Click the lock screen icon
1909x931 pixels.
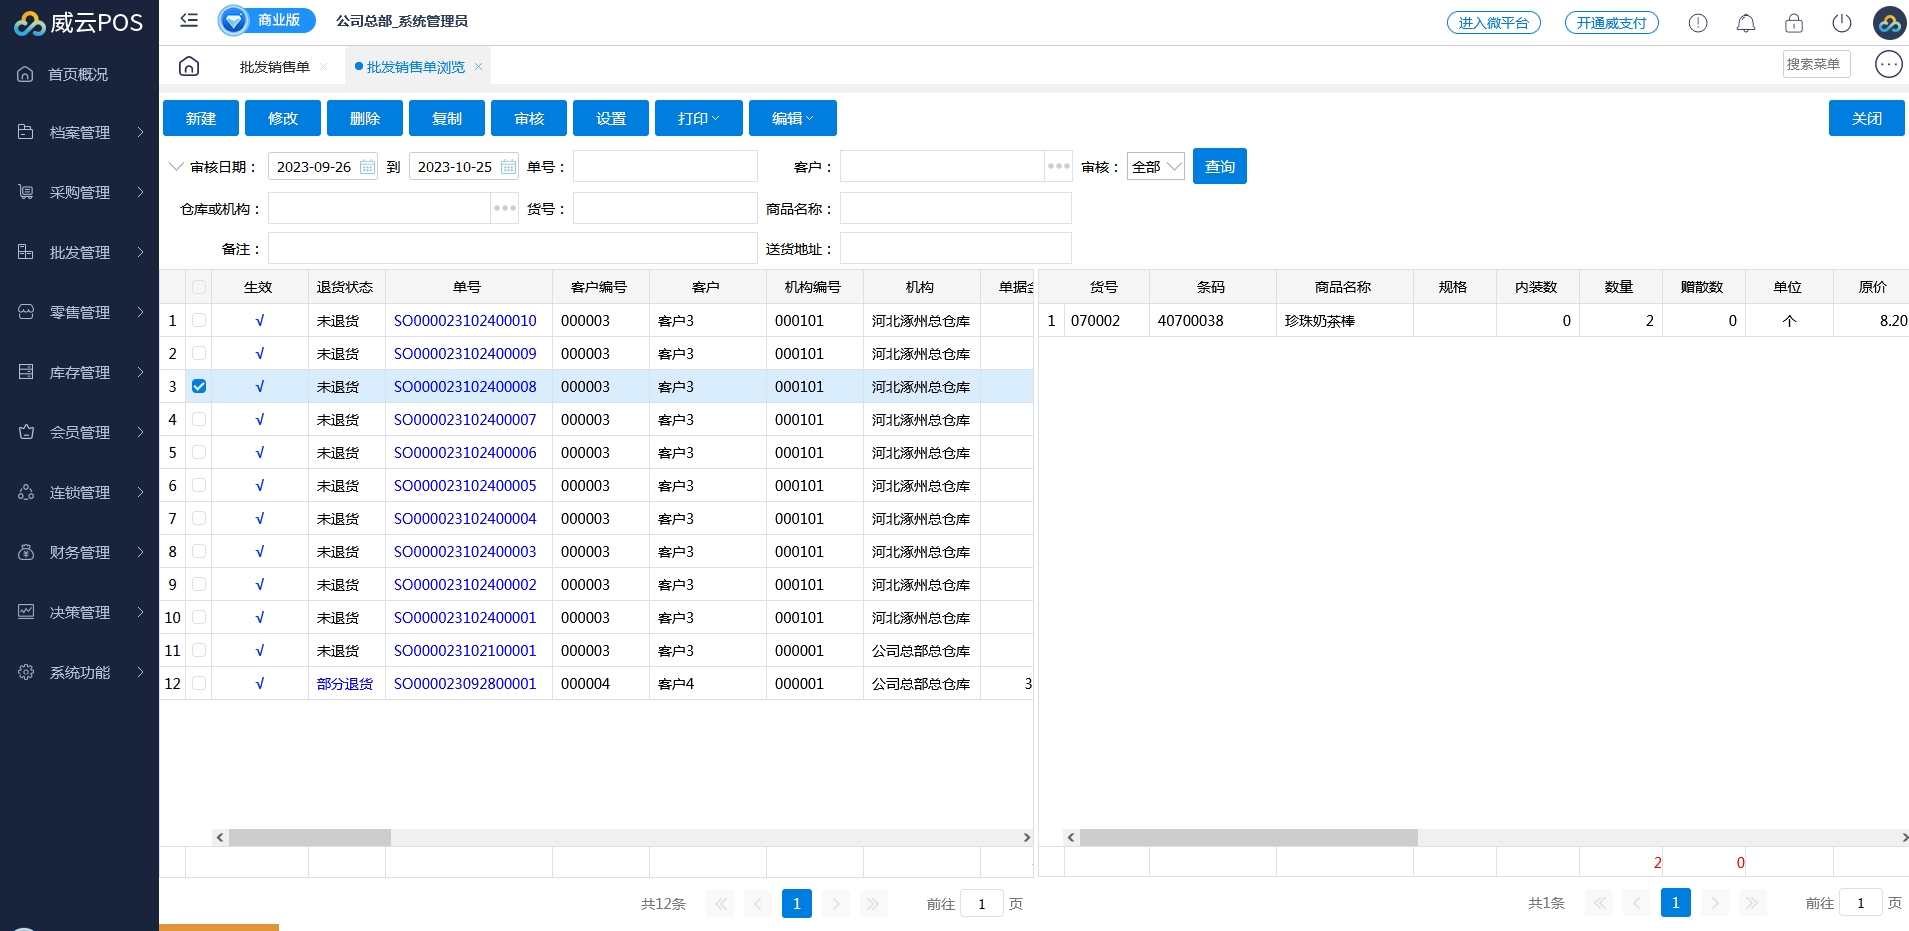(x=1793, y=23)
